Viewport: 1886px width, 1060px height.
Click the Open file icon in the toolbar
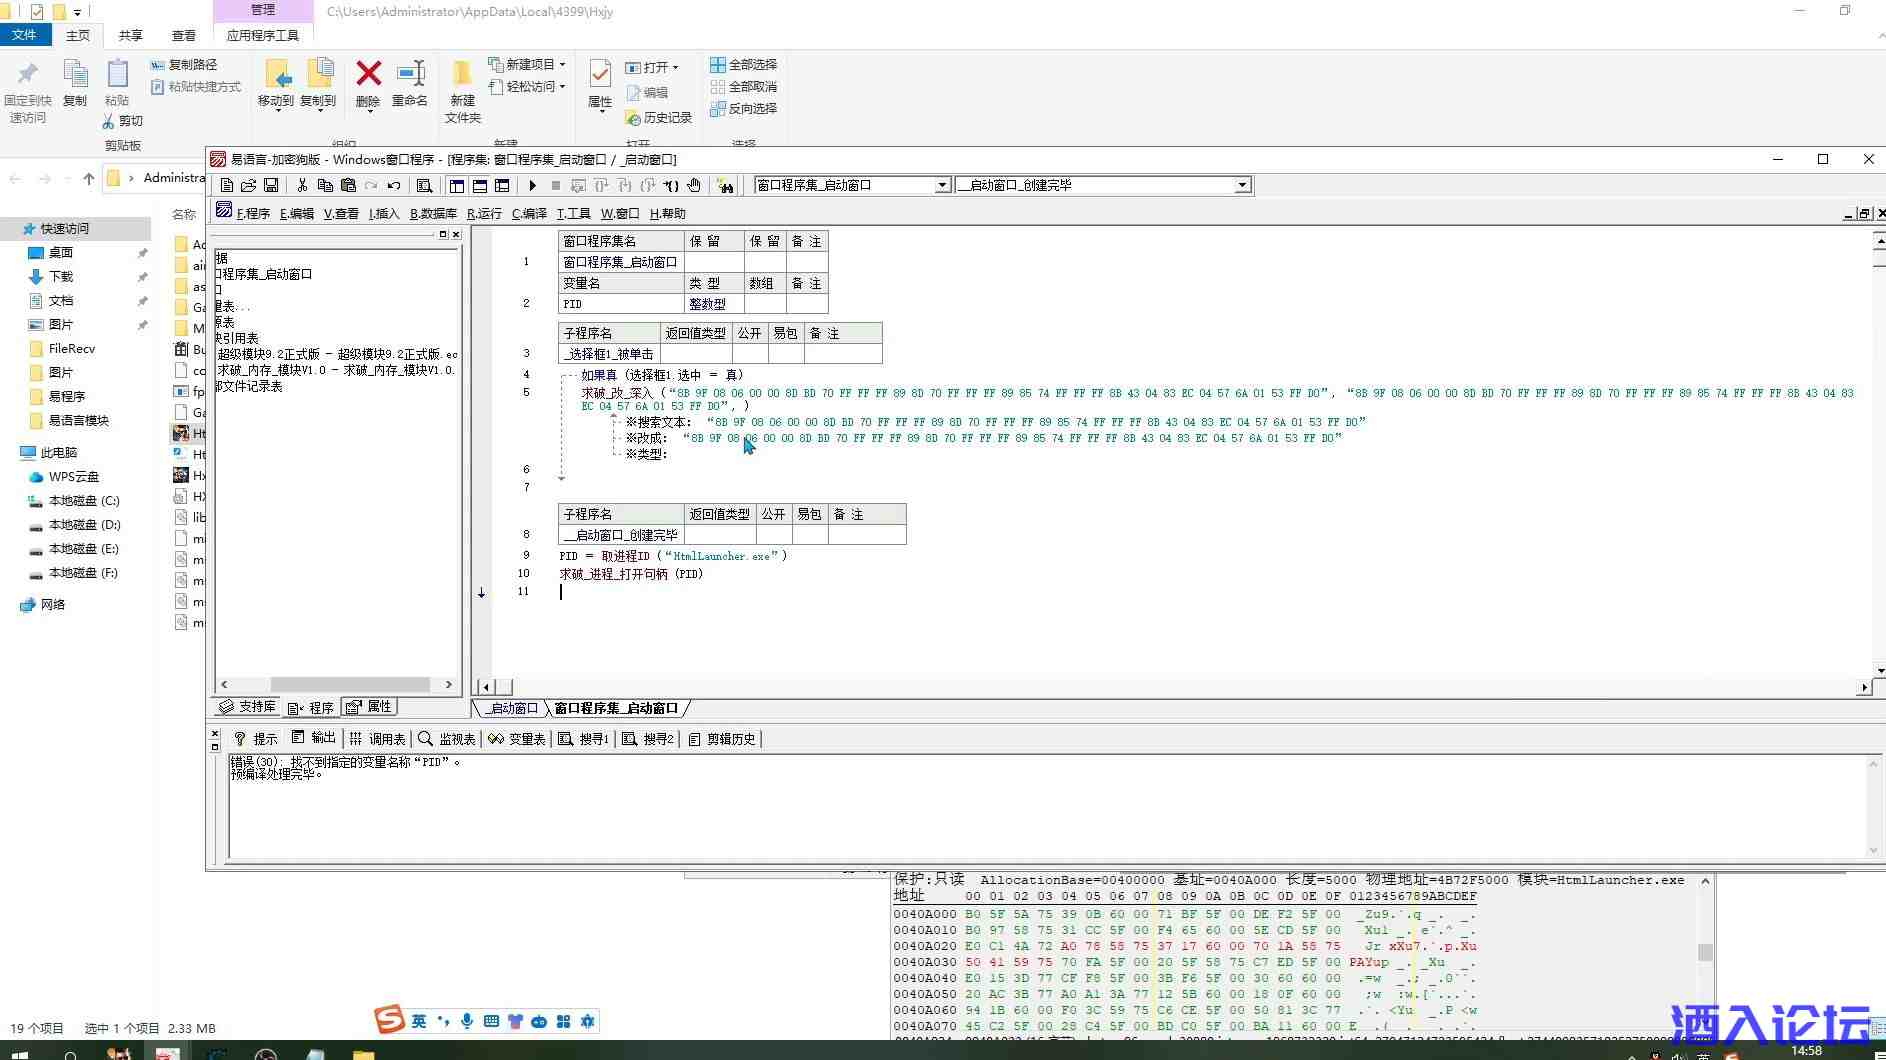(x=249, y=186)
